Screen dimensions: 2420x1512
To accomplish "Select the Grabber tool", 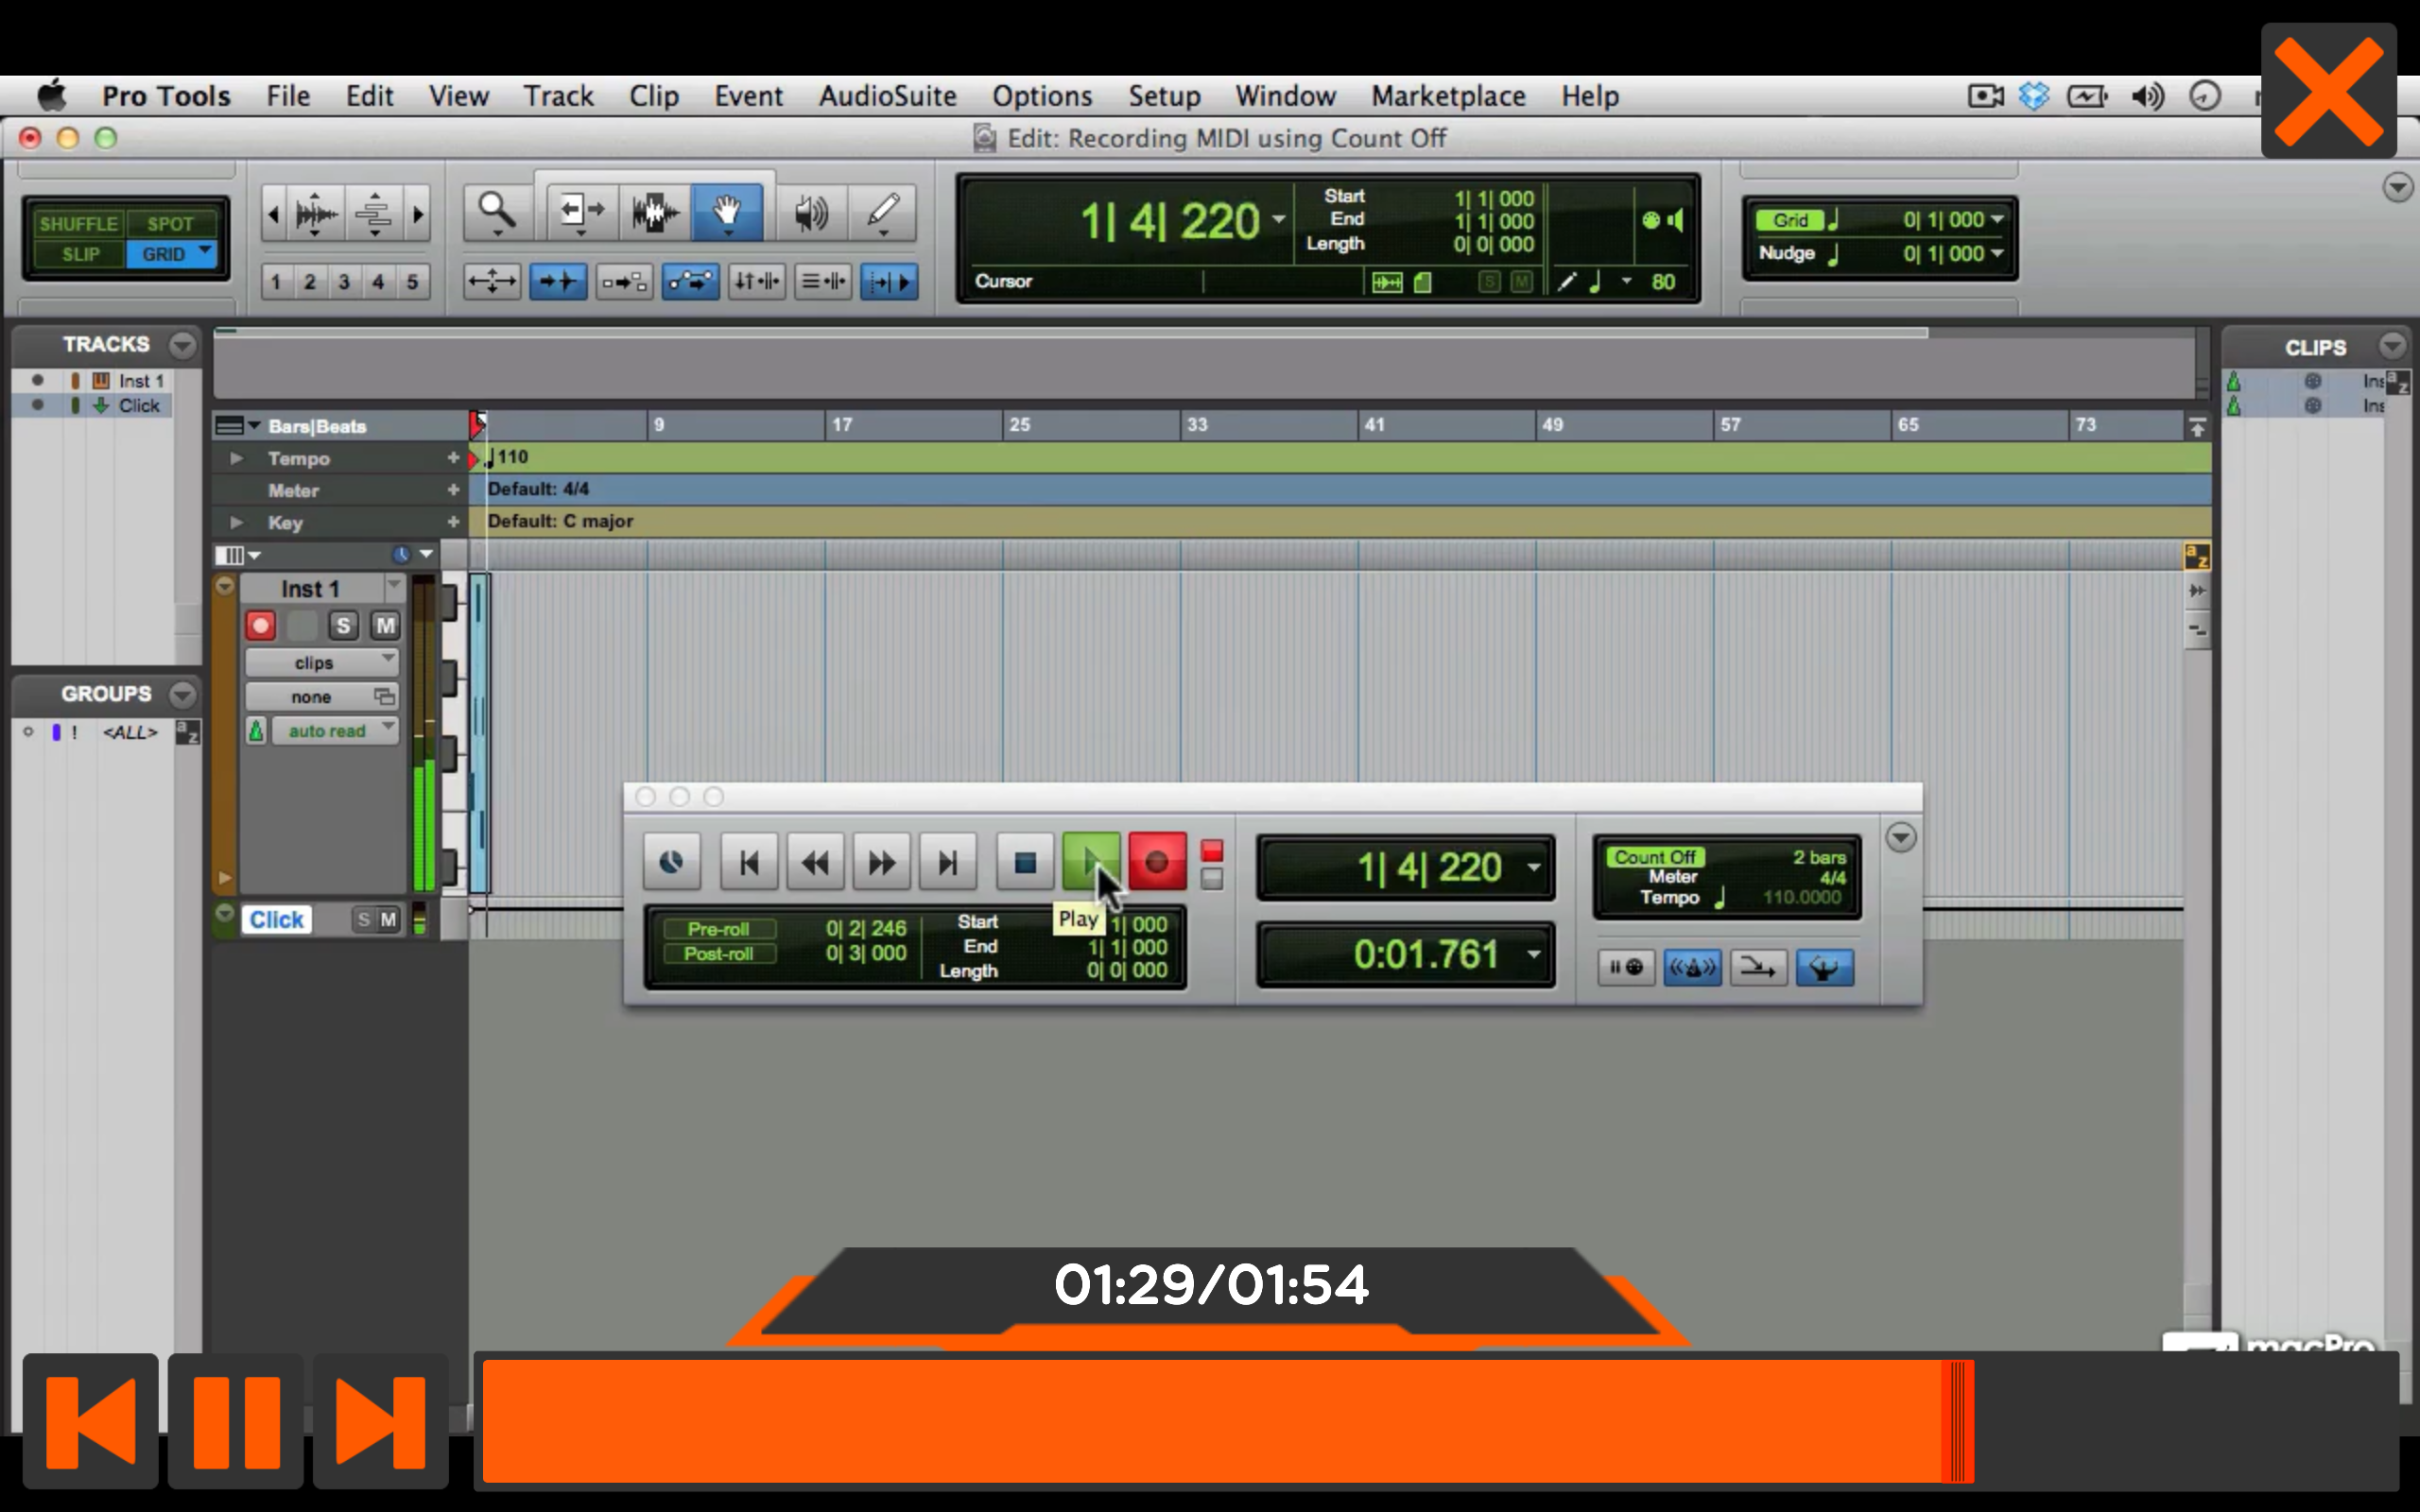I will tap(727, 212).
